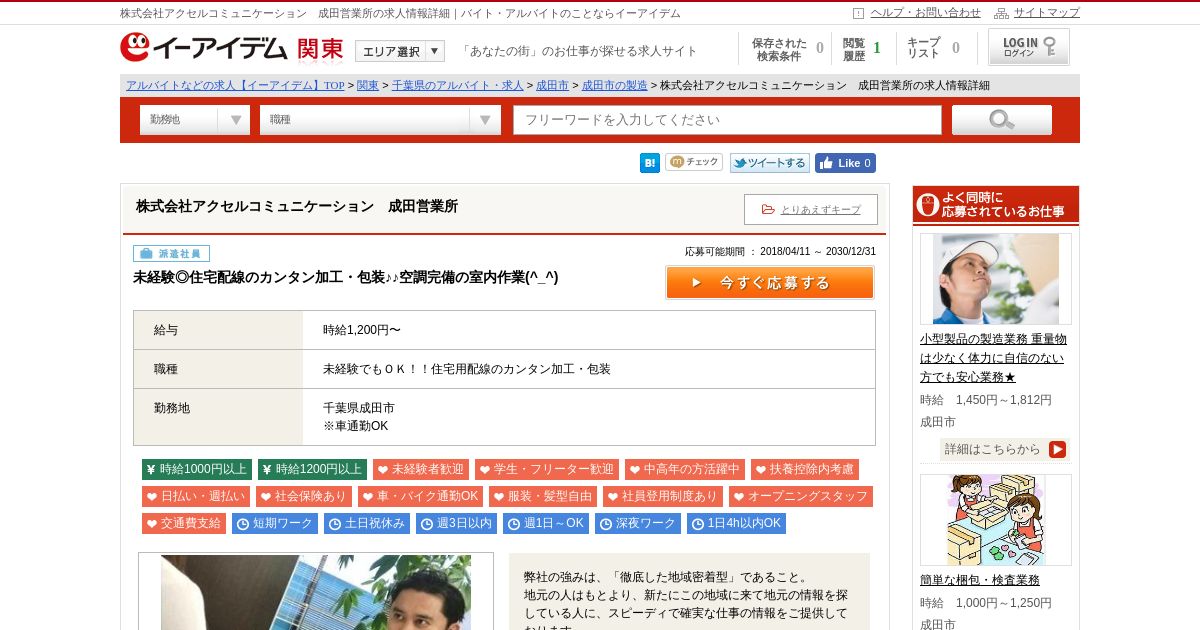Select the 時給1000円以上 tag
Image resolution: width=1200 pixels, height=630 pixels.
pyautogui.click(x=197, y=469)
